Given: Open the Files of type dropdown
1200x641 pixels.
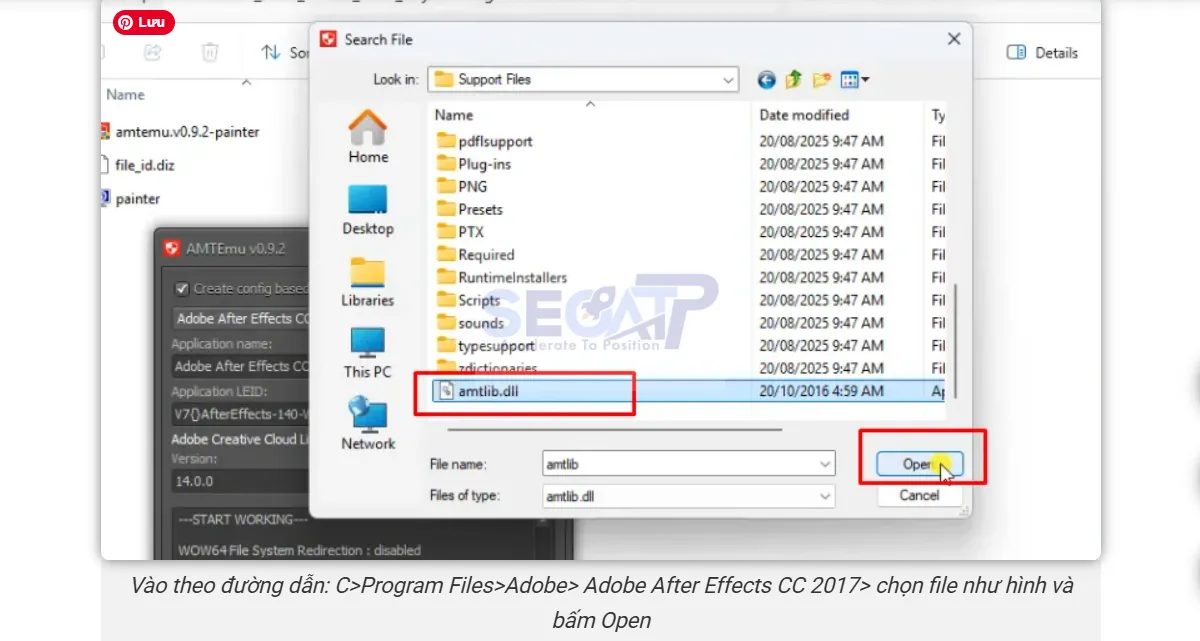Looking at the screenshot, I should coord(825,495).
